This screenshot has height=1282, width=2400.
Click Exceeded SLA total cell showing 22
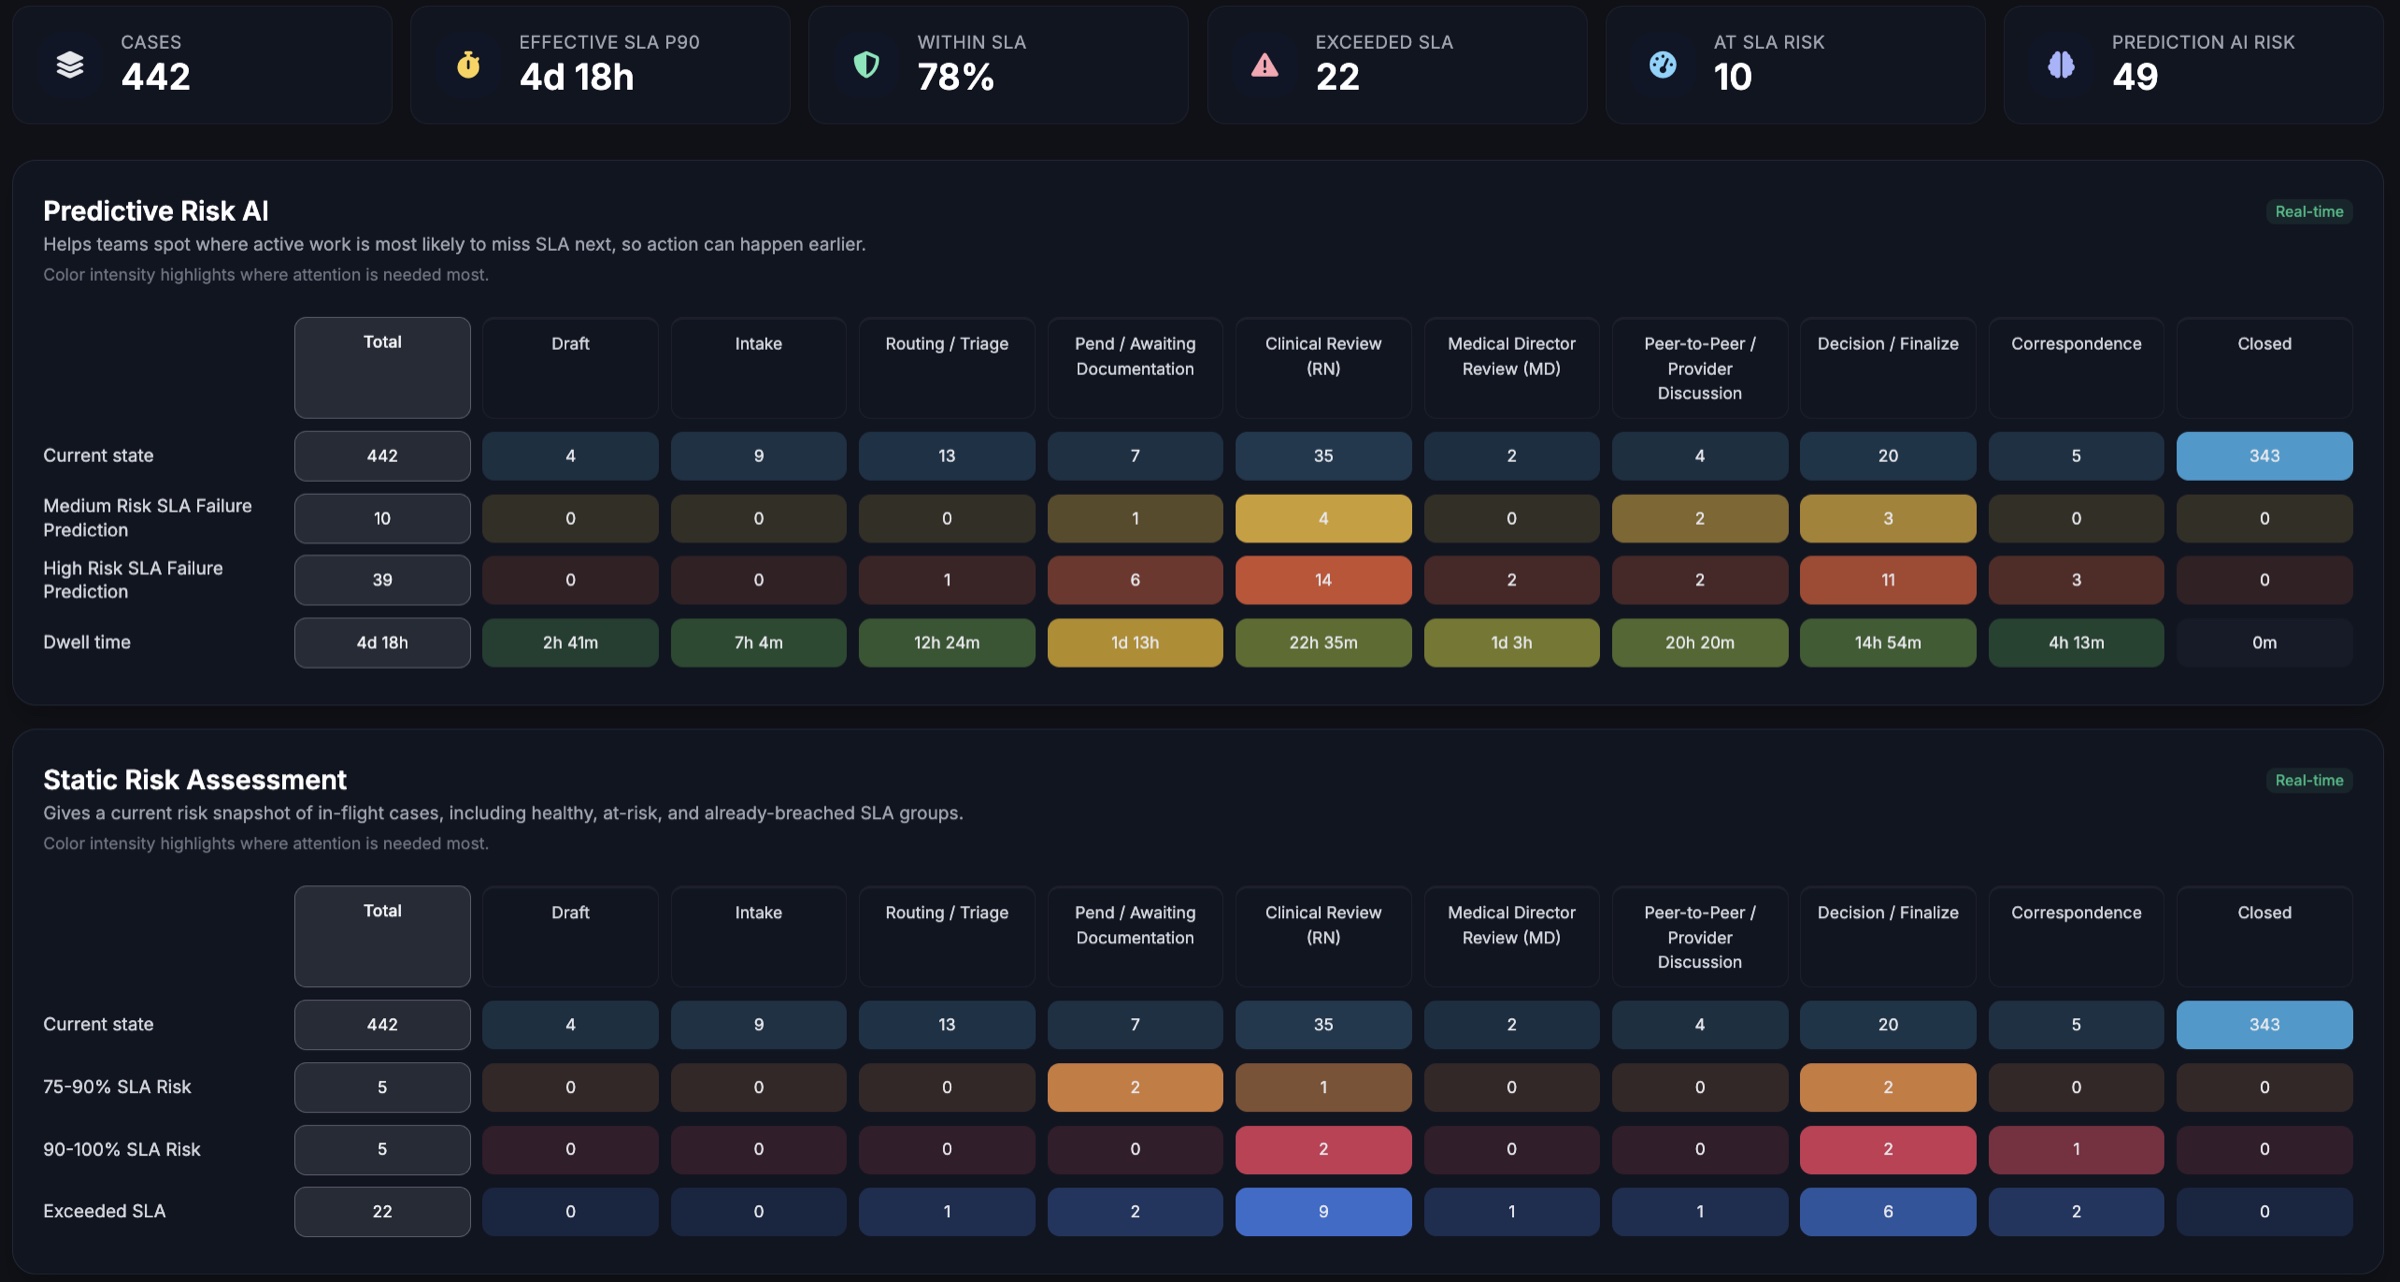[x=382, y=1211]
